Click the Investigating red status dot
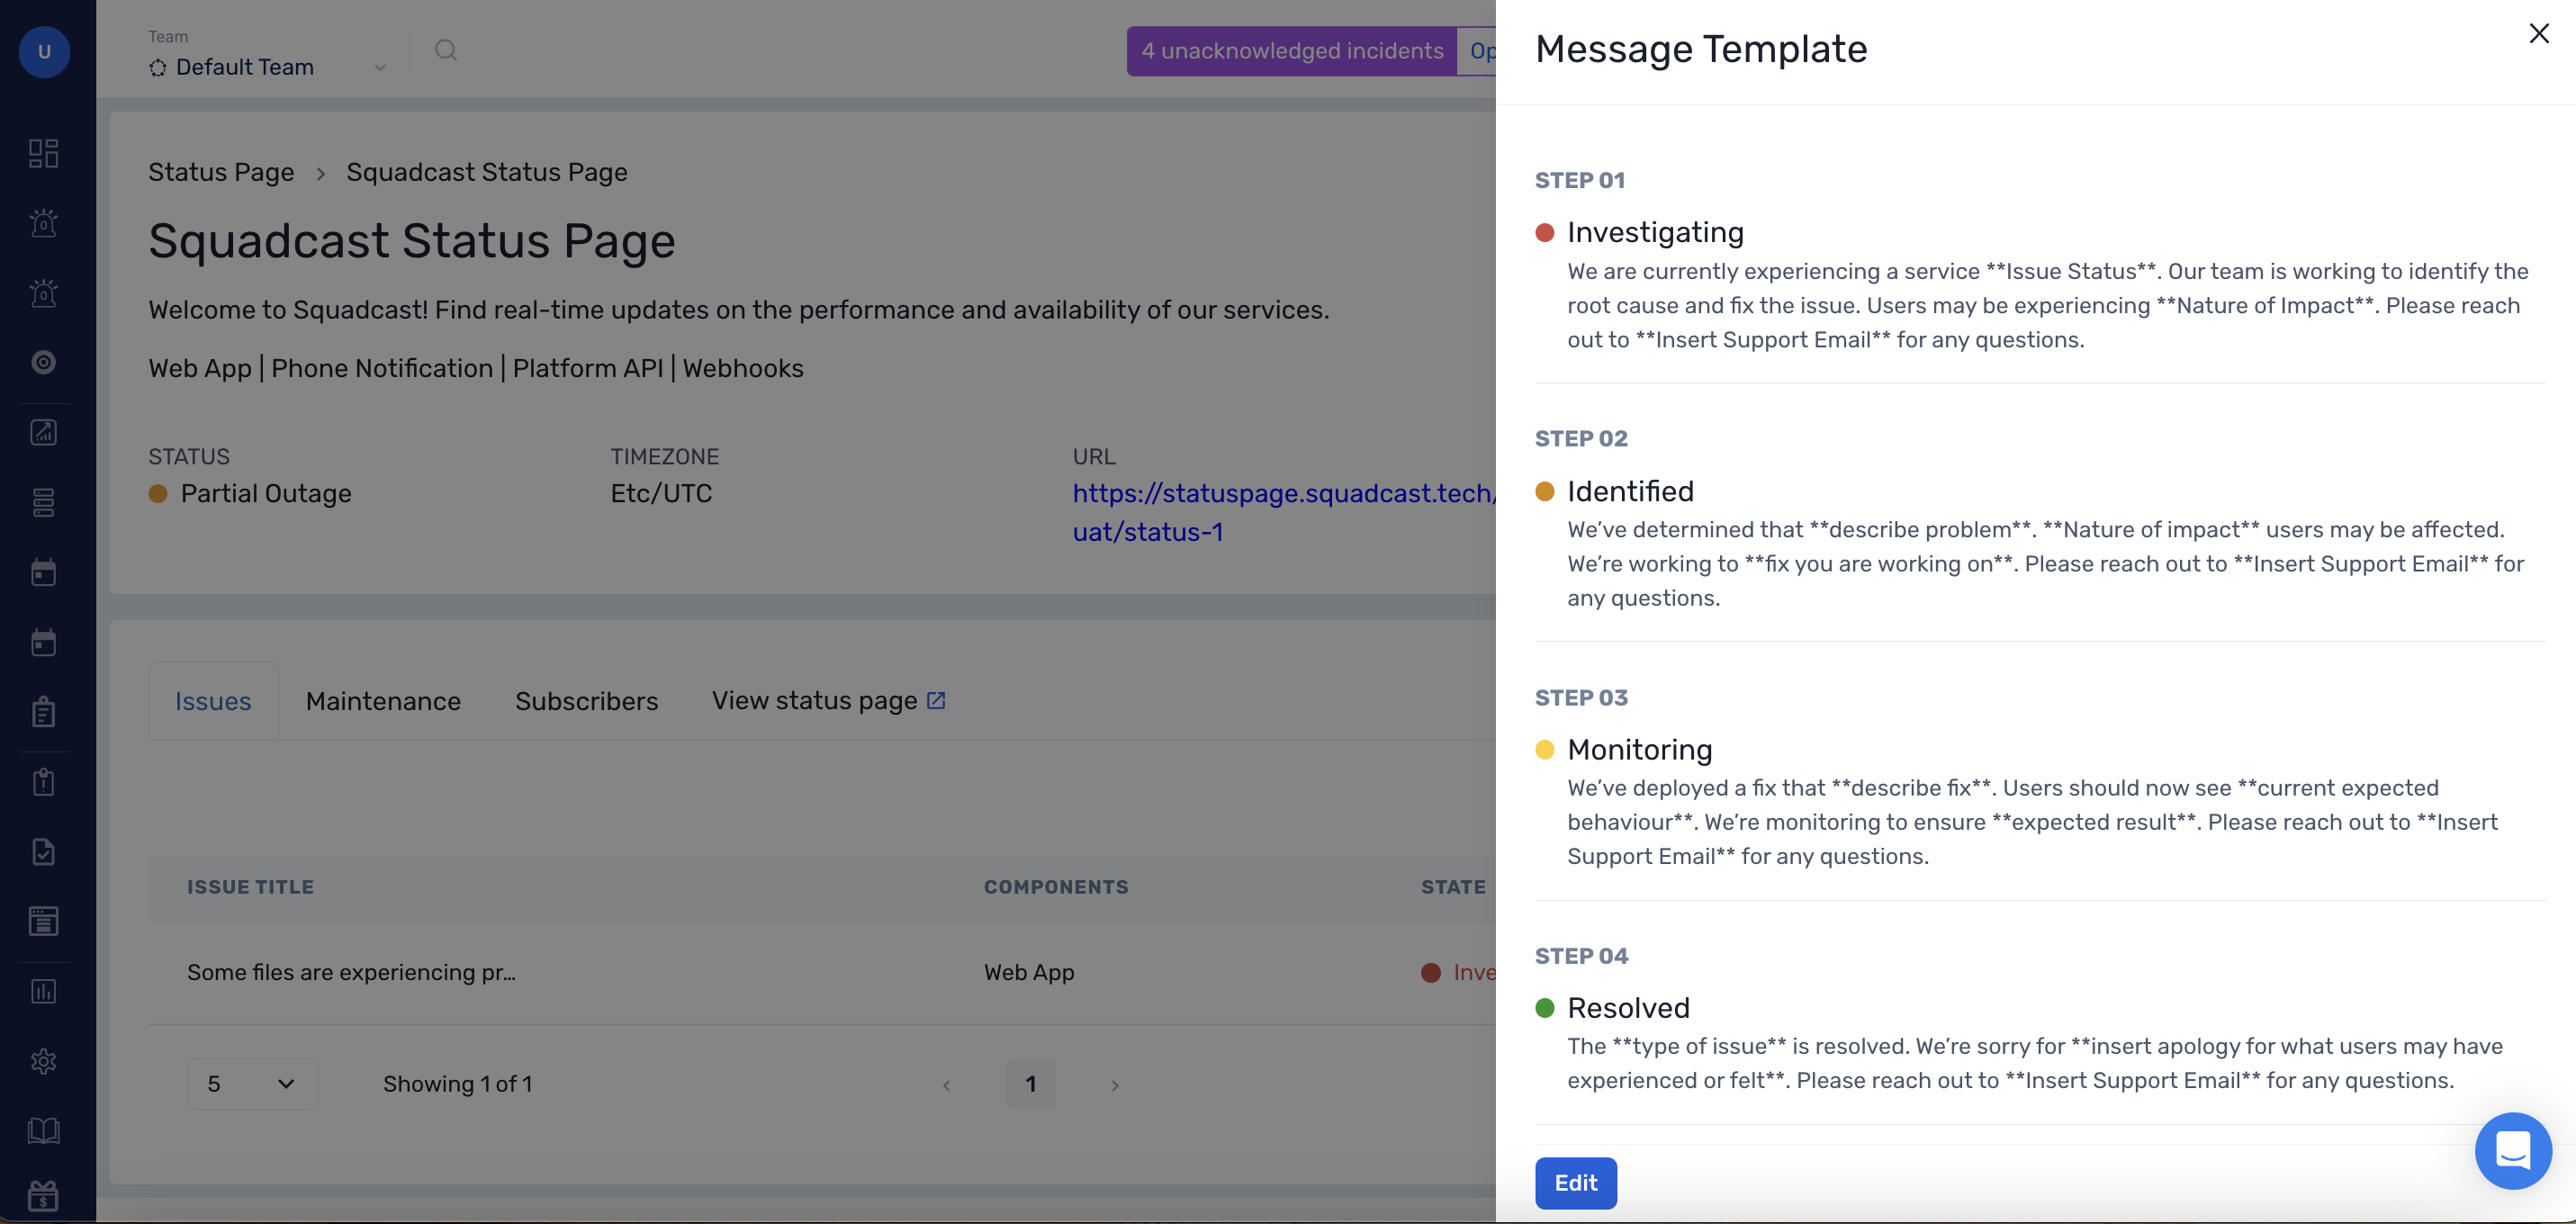The image size is (2576, 1224). coord(1545,232)
